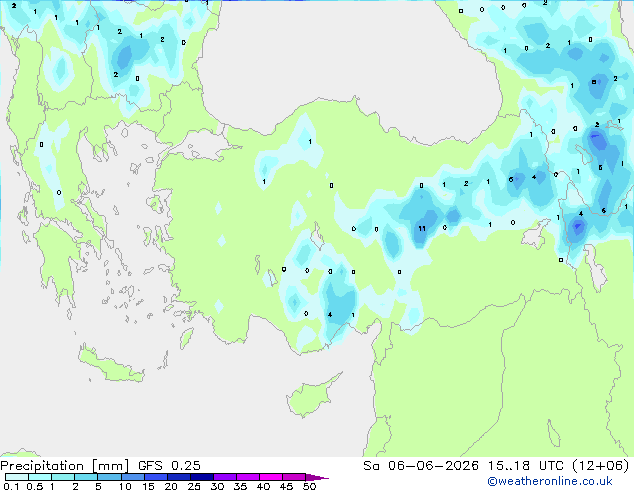The width and height of the screenshot is (634, 490).
Task: Select the 20–25 mm legend color box
Action: pyautogui.click(x=179, y=477)
